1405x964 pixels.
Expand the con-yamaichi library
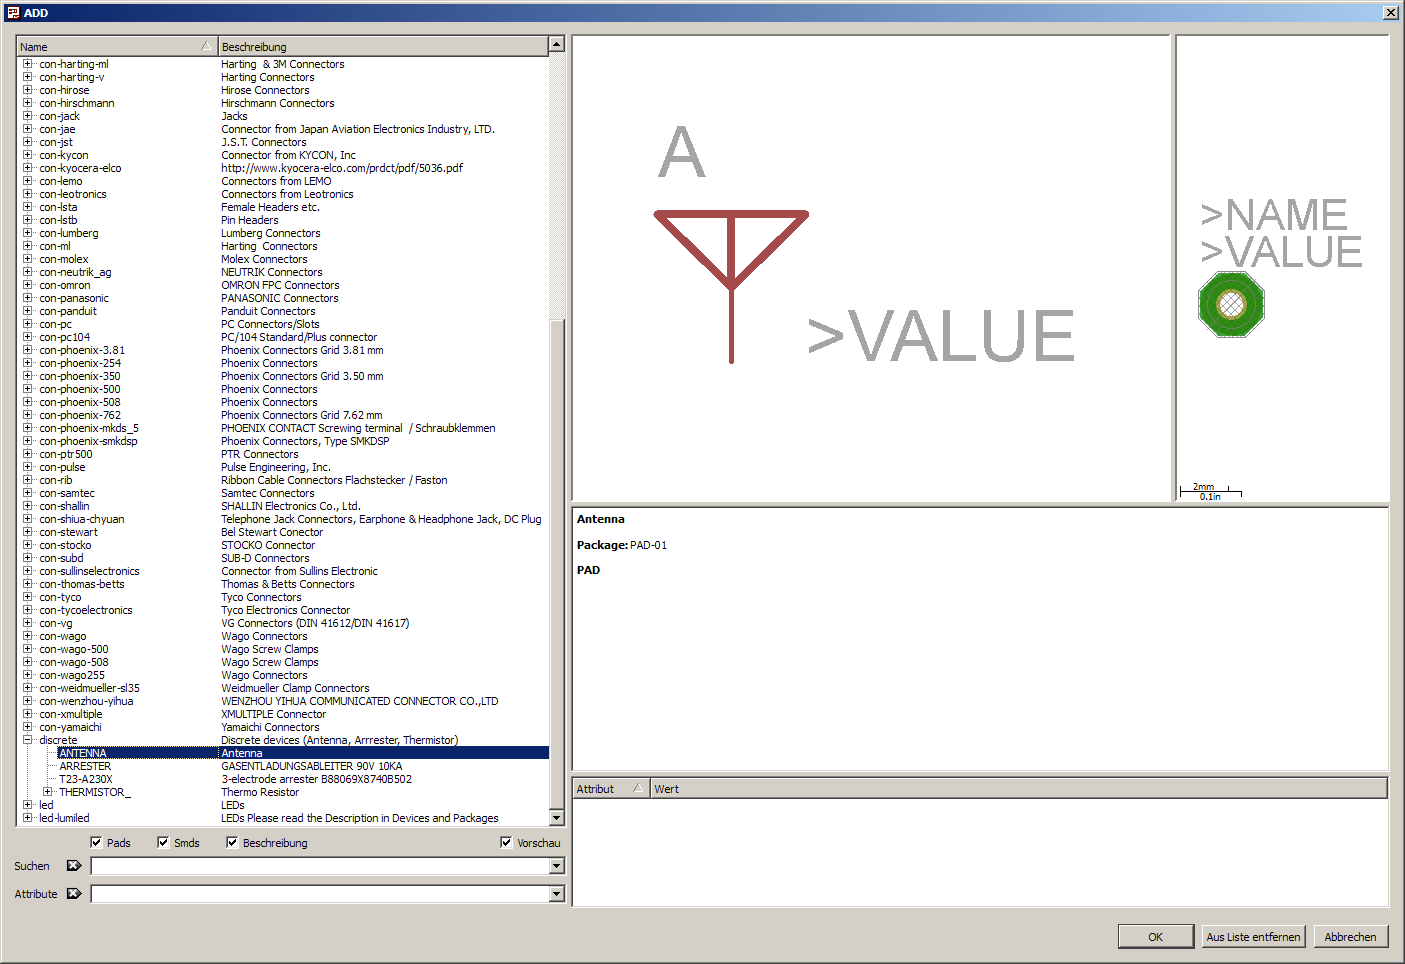pos(28,727)
